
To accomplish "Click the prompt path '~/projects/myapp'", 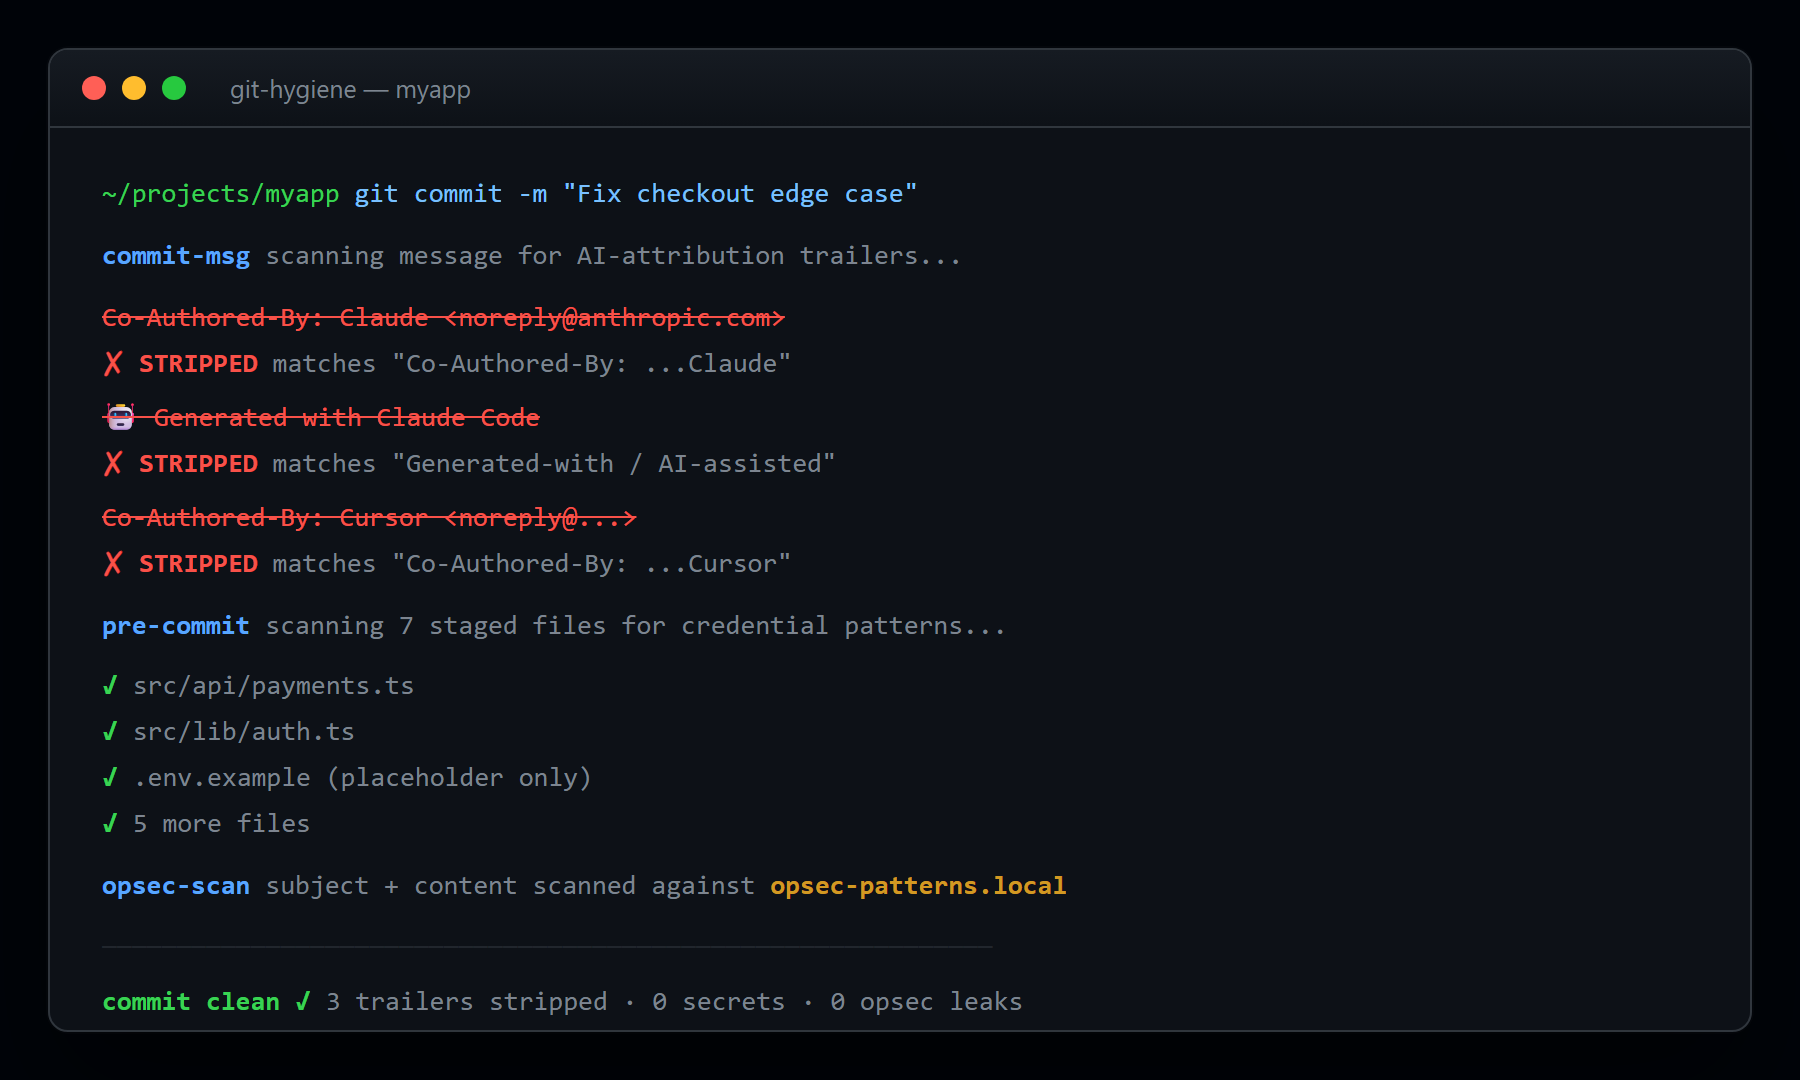I will coord(221,194).
